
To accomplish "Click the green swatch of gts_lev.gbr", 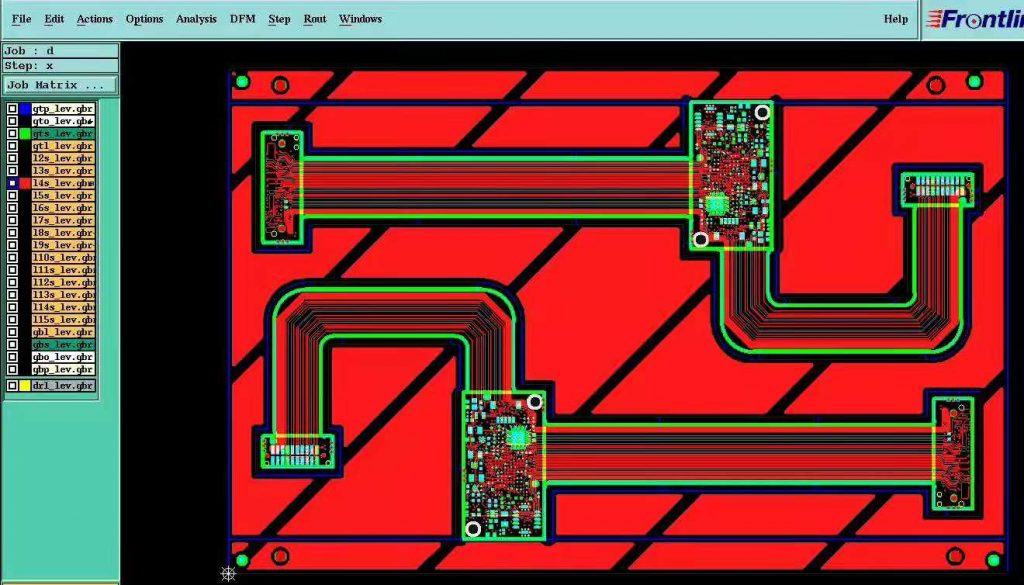I will [x=27, y=133].
